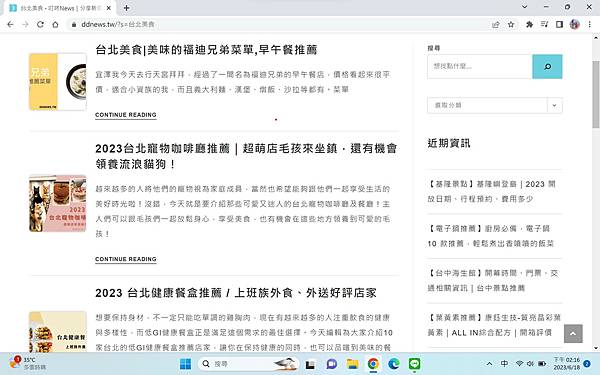Open the media control icon in toolbar

545,24
